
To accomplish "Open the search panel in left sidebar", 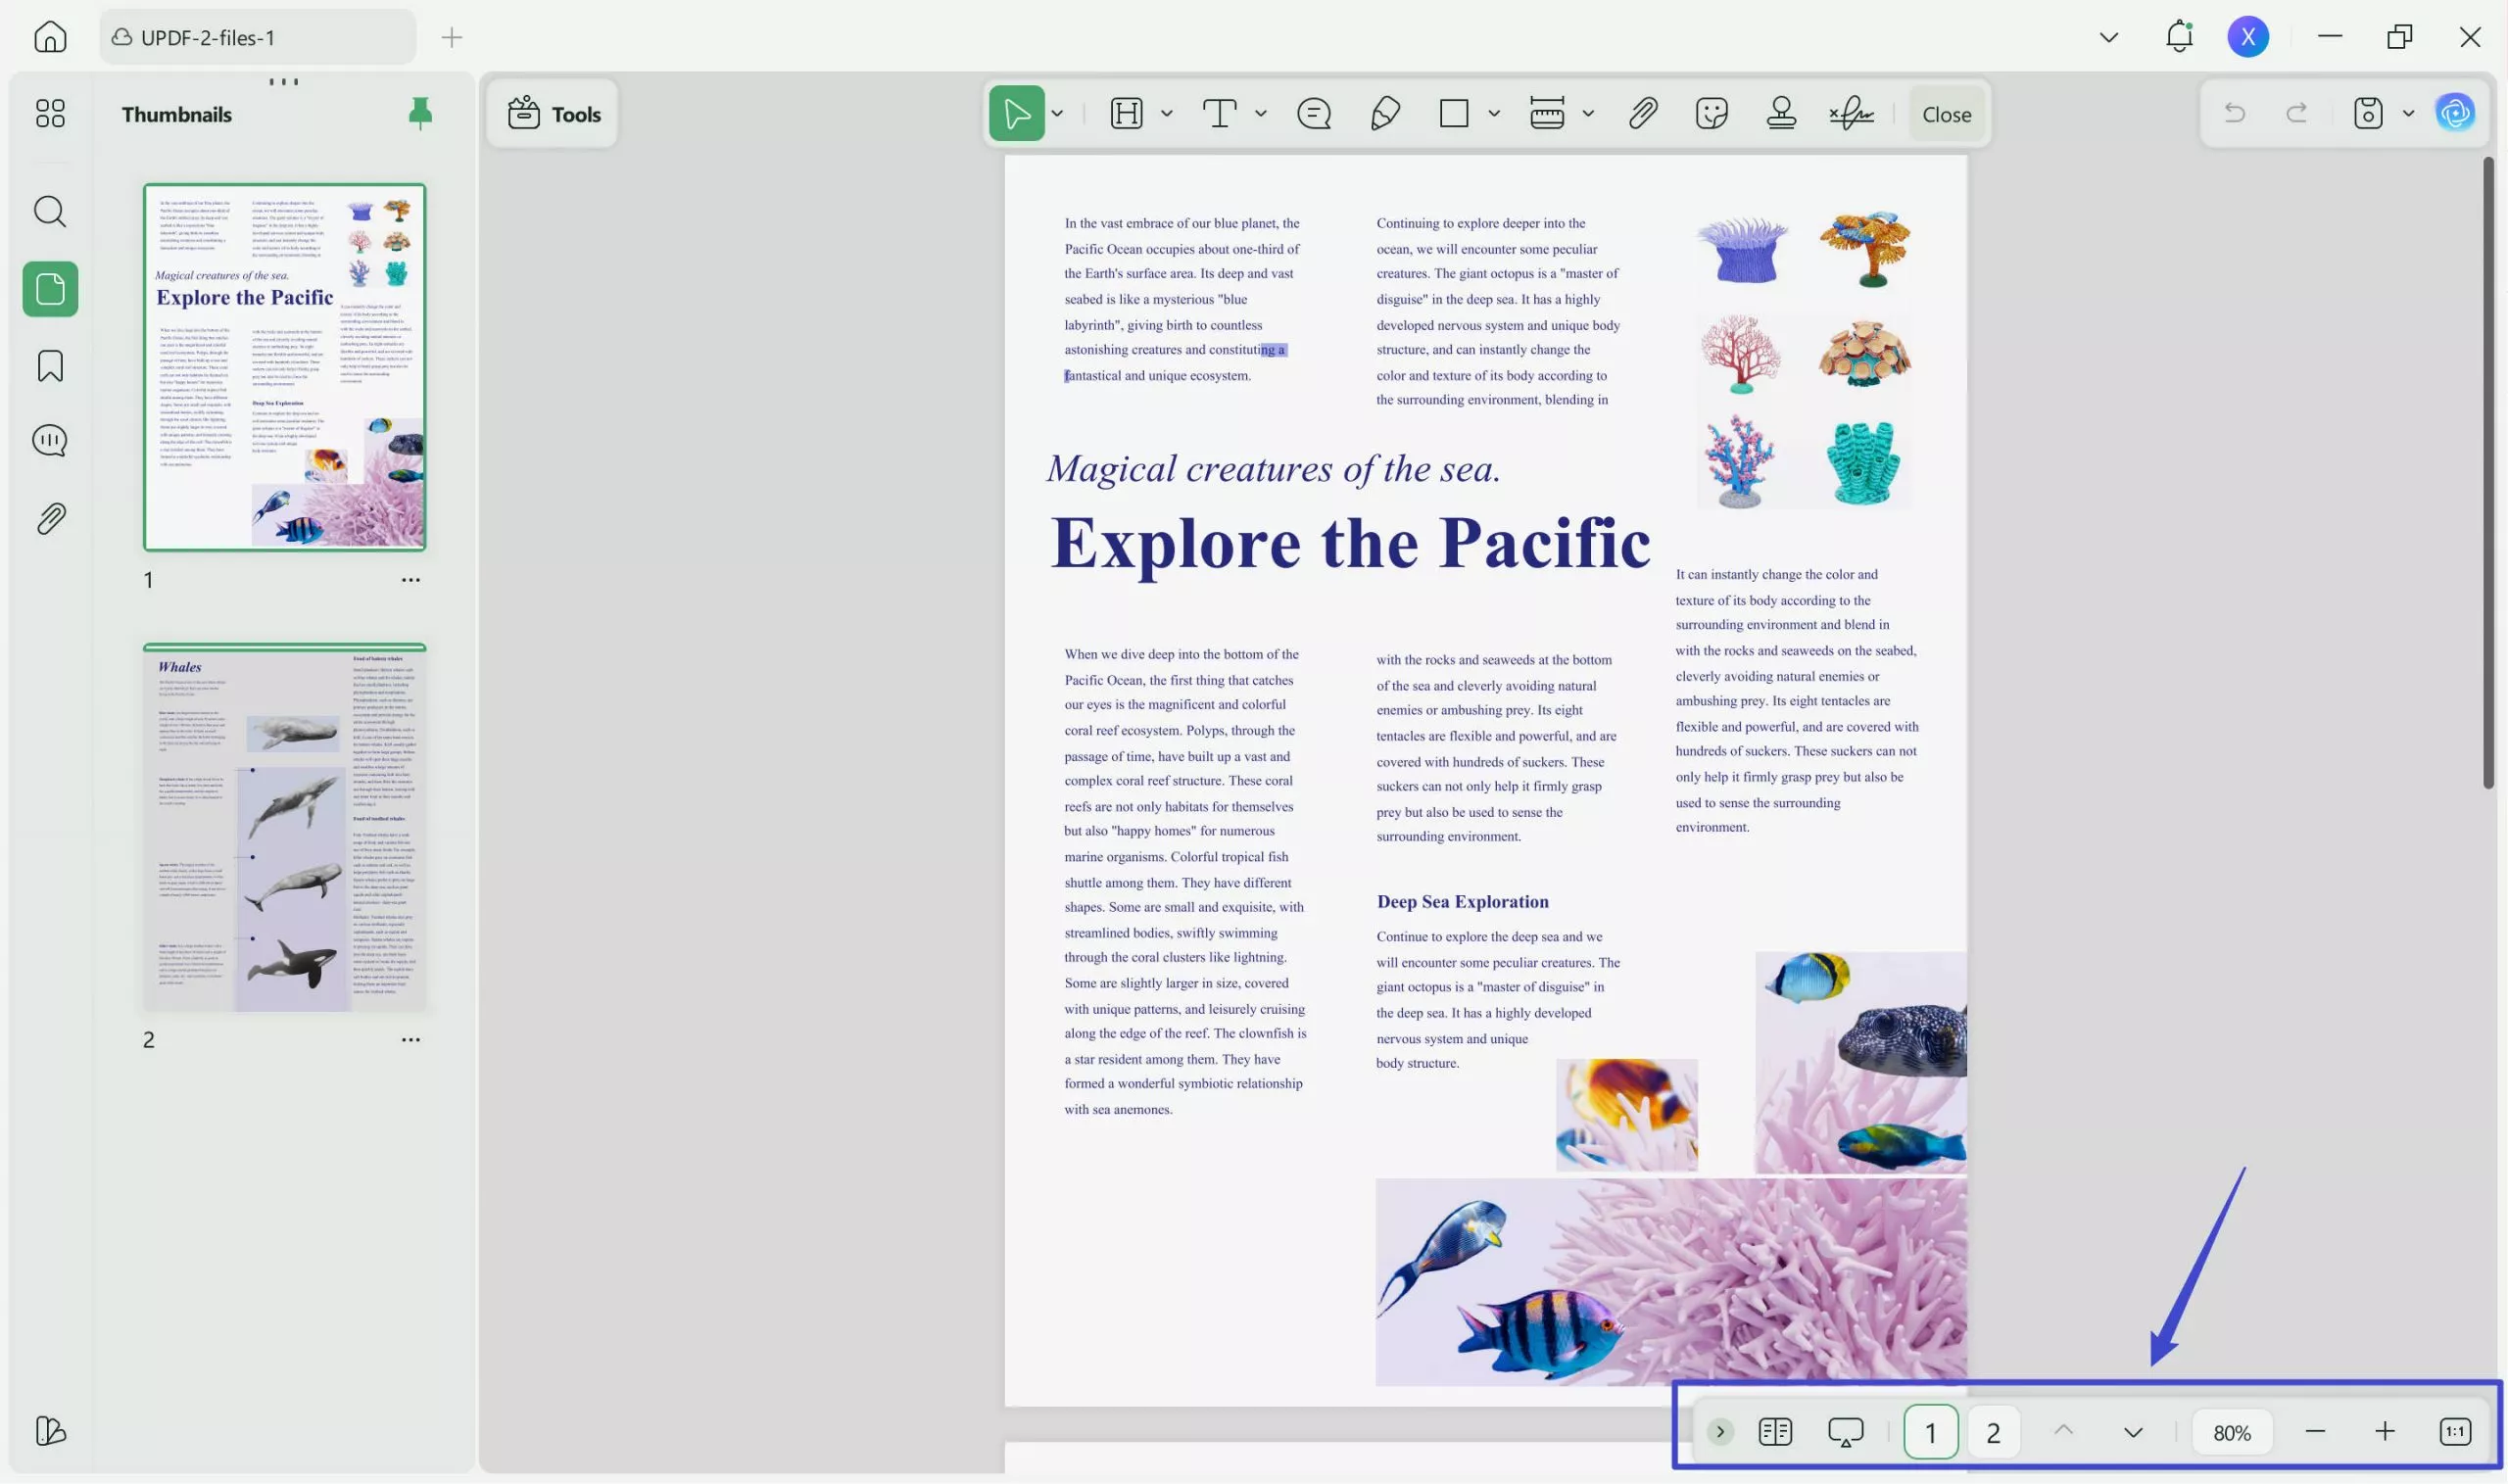I will click(x=50, y=212).
